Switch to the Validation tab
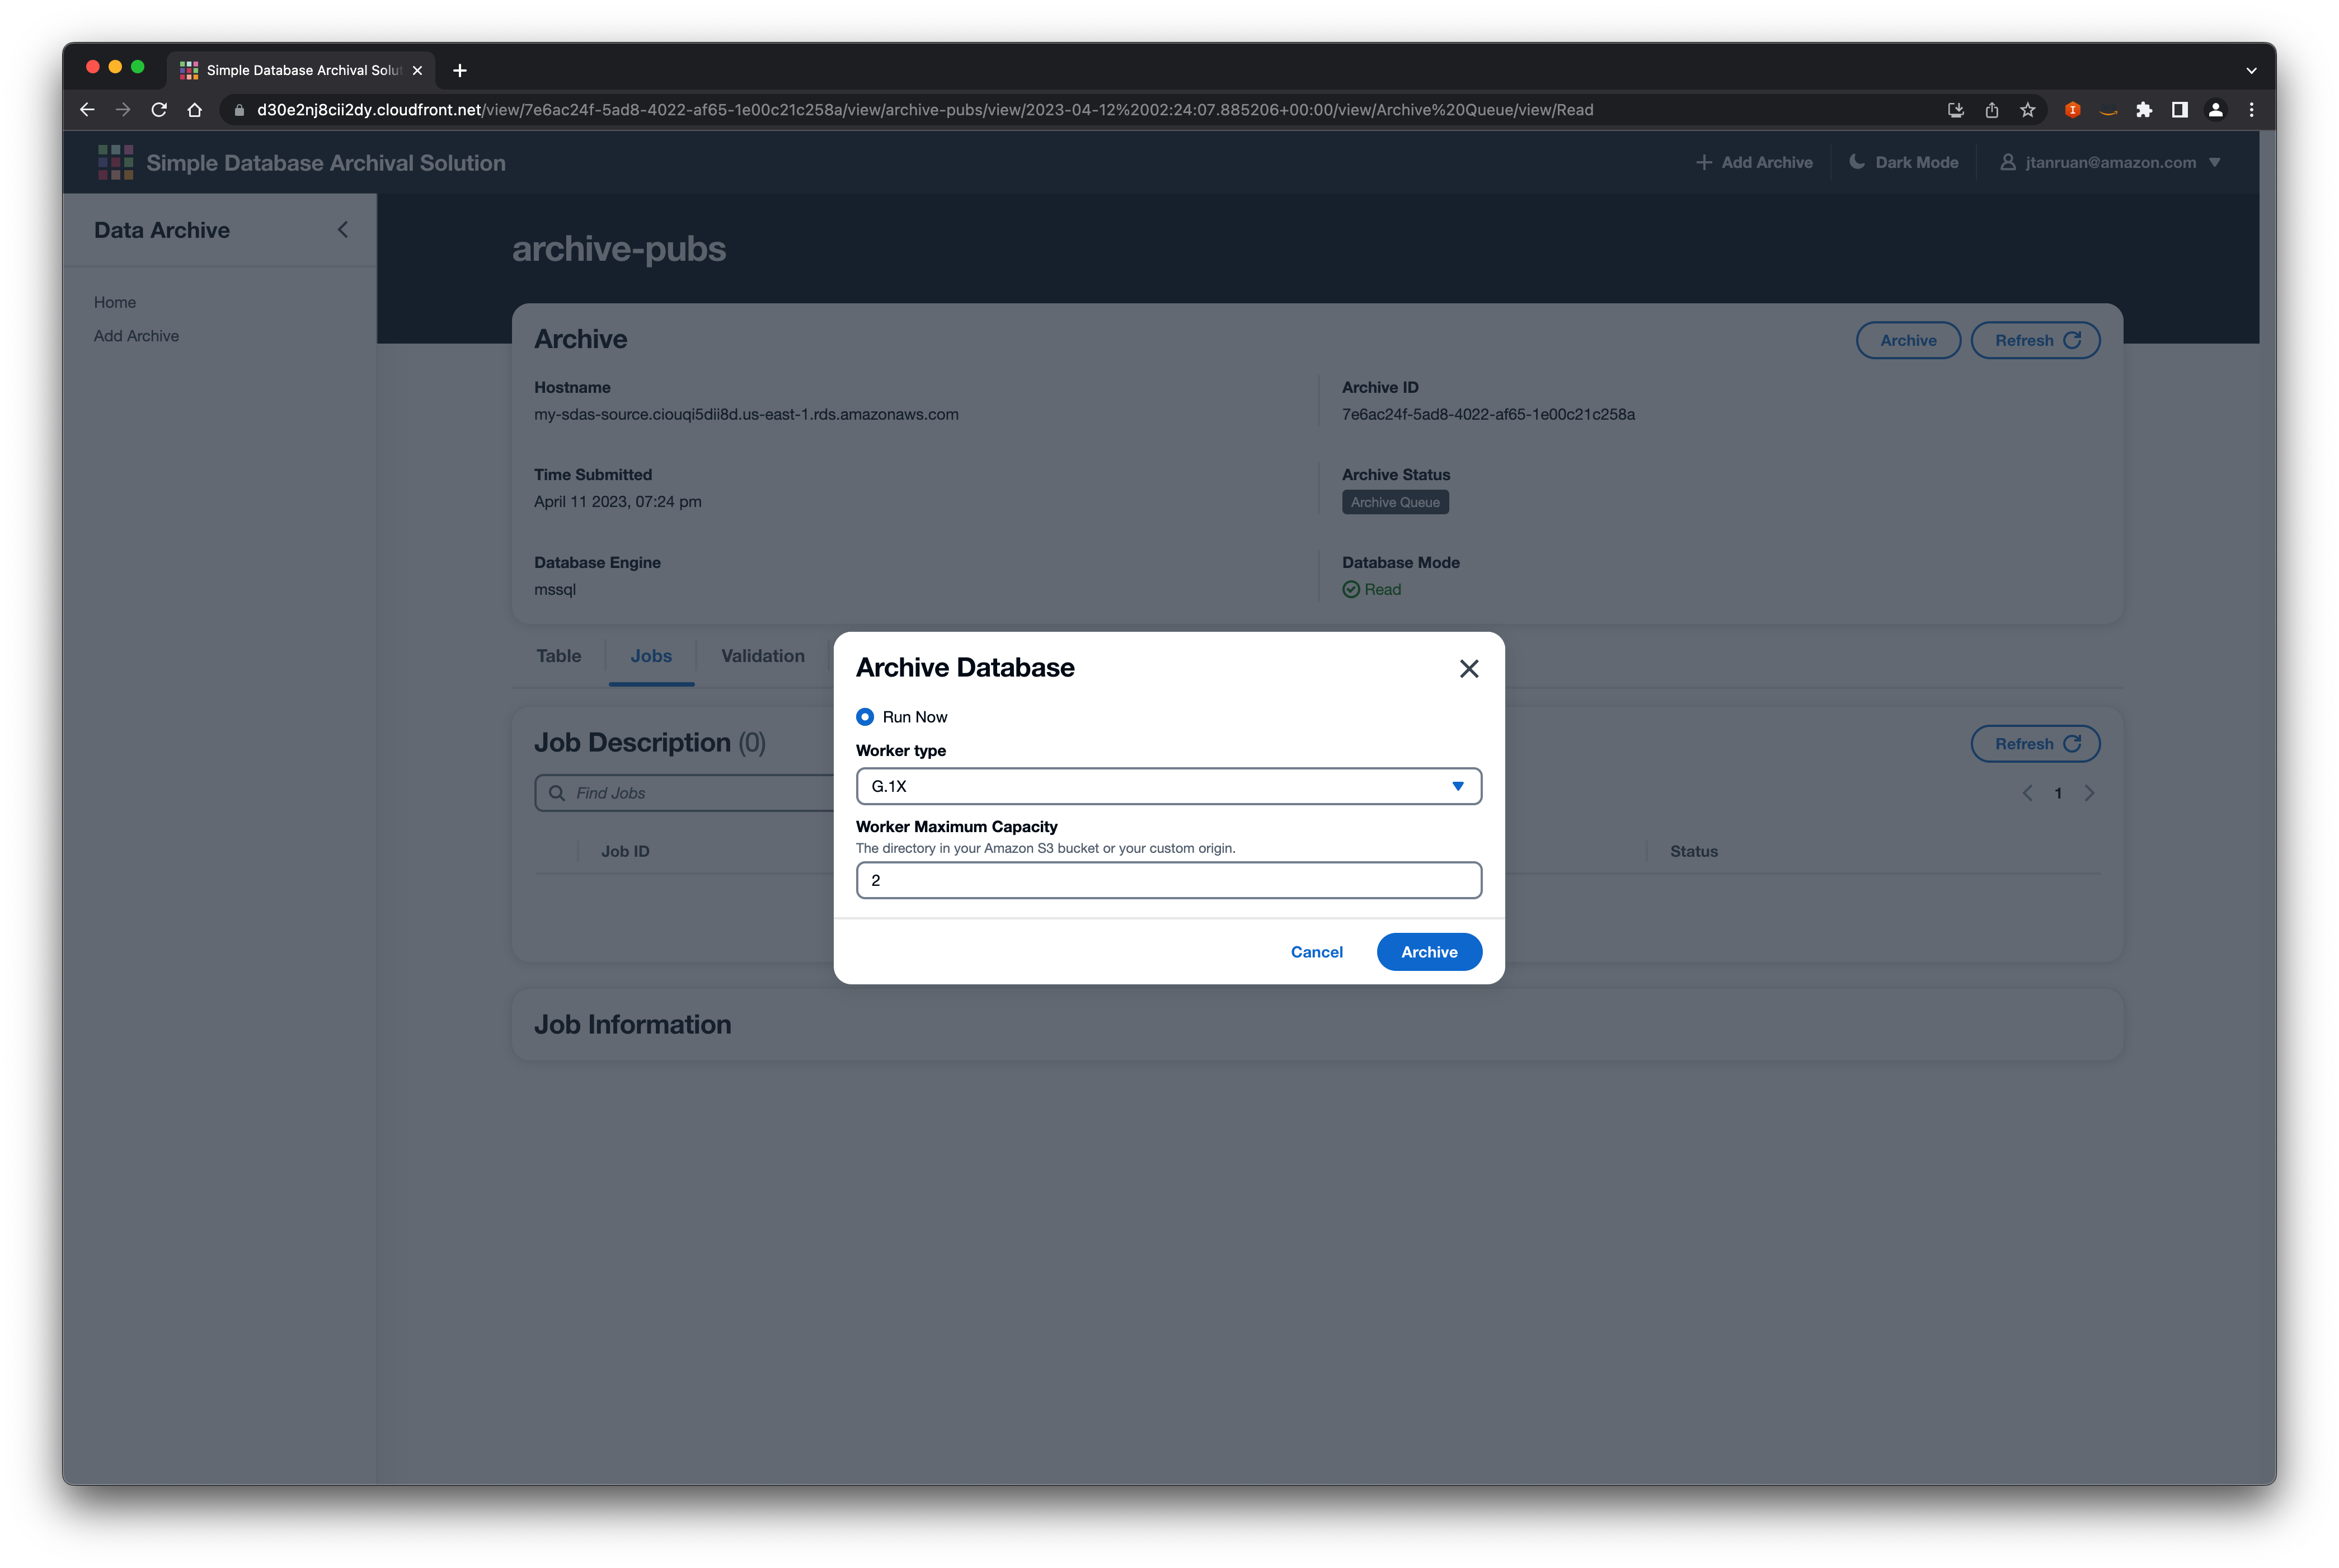This screenshot has height=1568, width=2339. (x=762, y=656)
